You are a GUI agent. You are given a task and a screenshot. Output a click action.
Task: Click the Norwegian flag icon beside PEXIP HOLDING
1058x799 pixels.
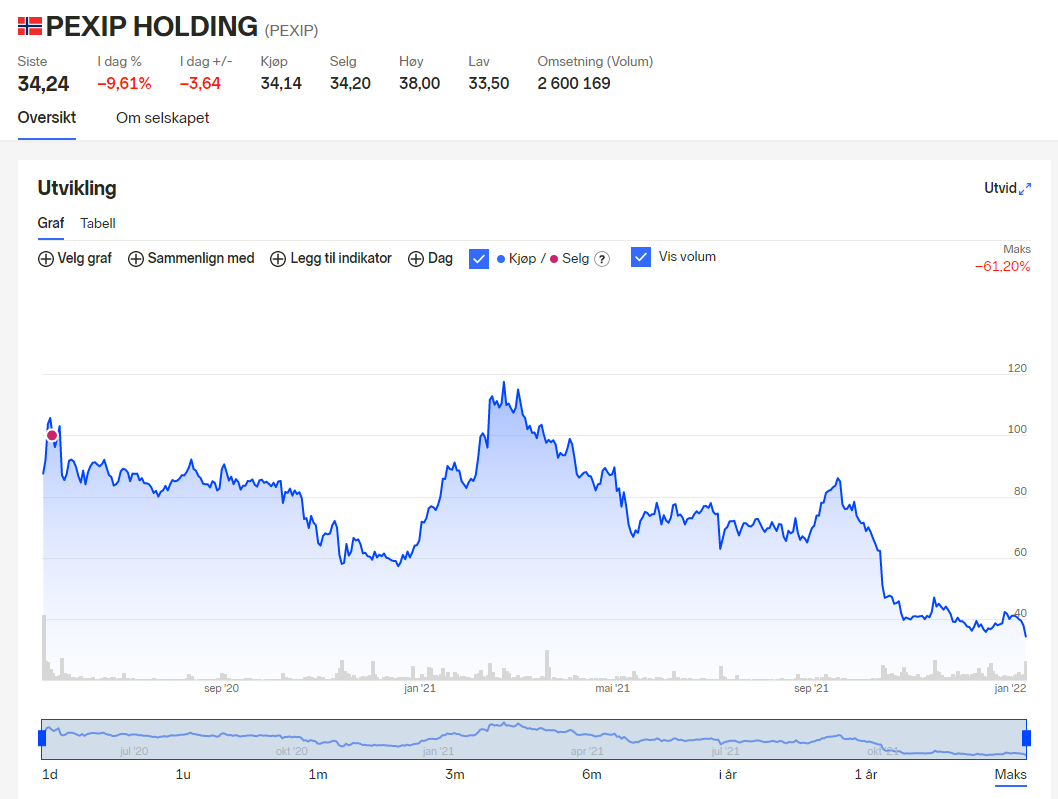(30, 27)
